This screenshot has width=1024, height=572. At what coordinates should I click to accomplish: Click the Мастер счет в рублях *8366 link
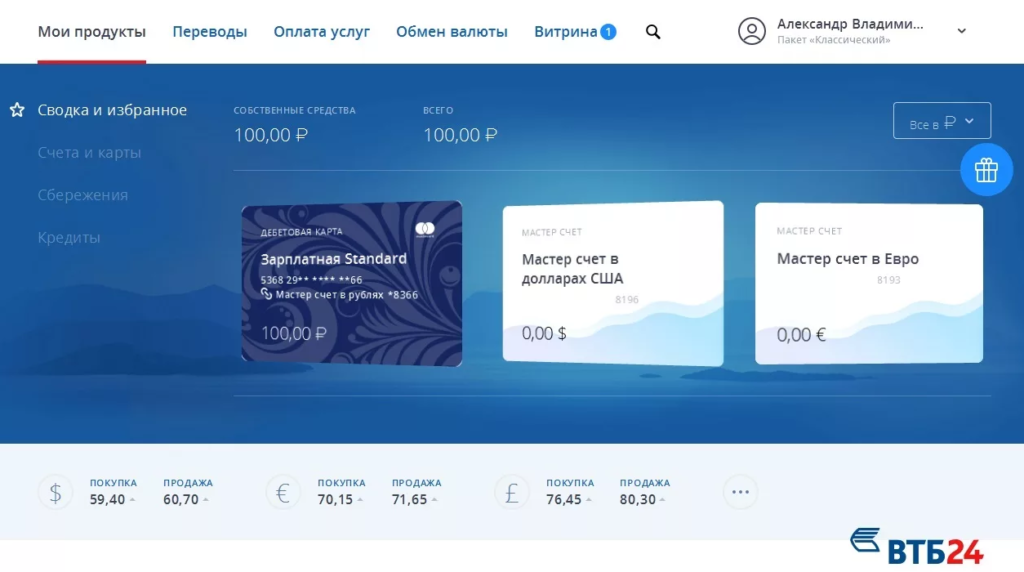pyautogui.click(x=347, y=294)
